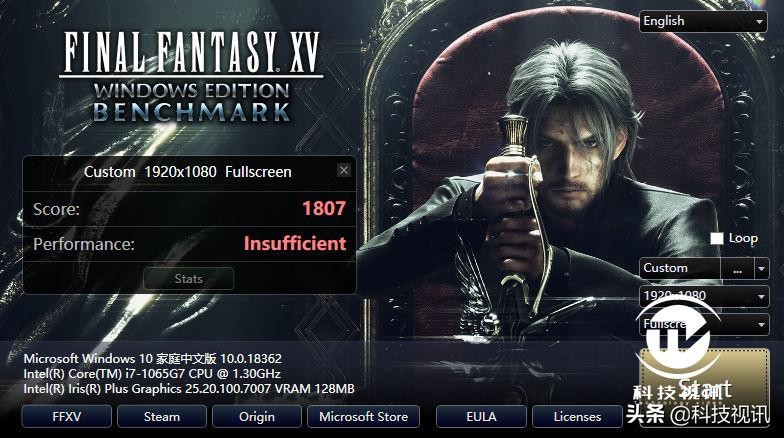Viewport: 784px width, 438px height.
Task: Click the Stats button
Action: 188,278
